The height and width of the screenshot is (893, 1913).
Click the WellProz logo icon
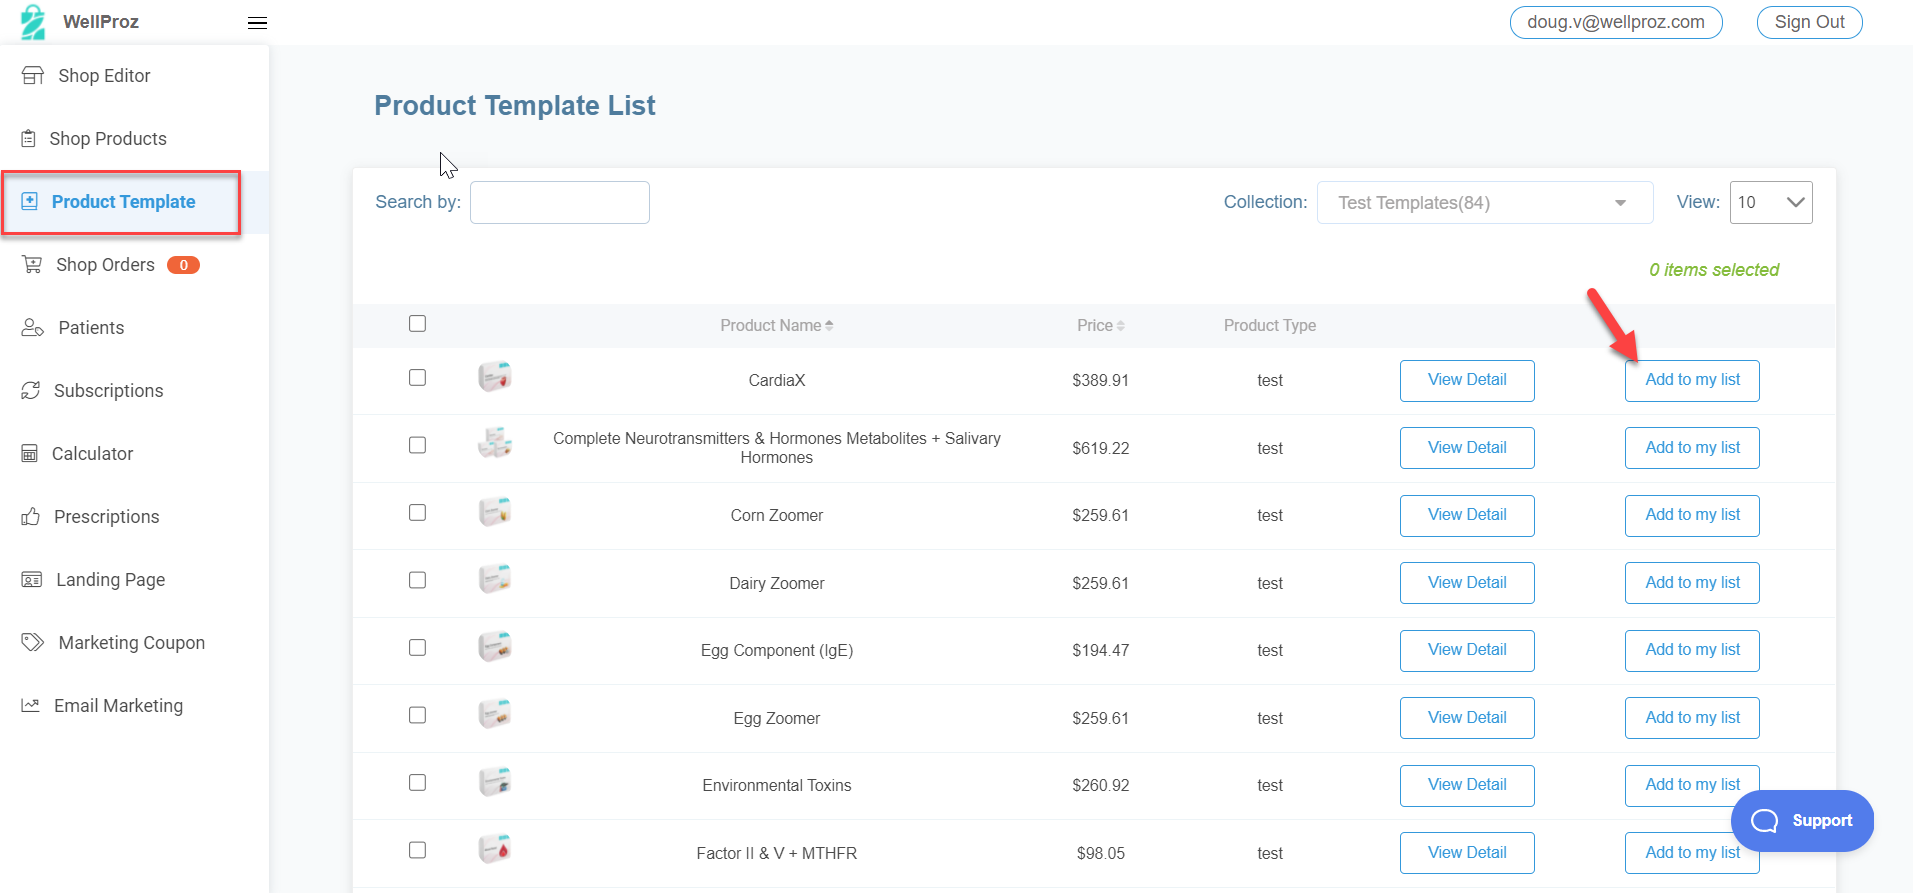[33, 22]
